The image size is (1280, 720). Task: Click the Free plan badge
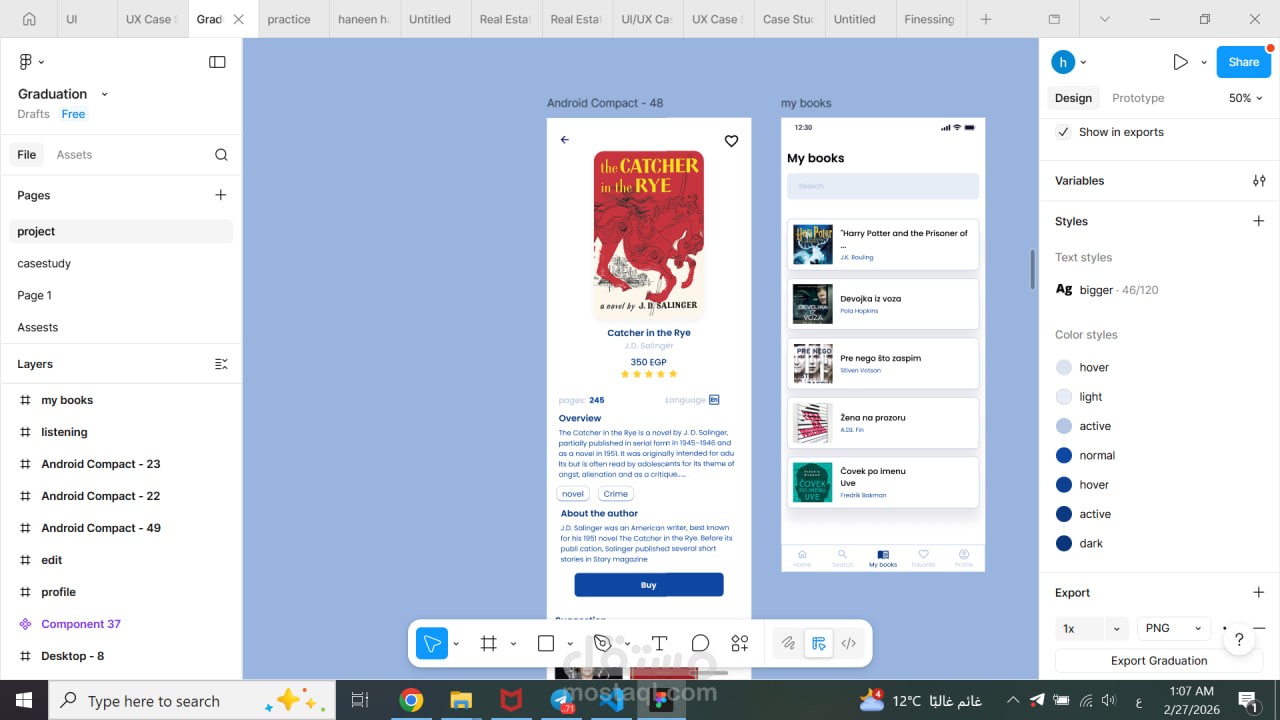point(73,114)
